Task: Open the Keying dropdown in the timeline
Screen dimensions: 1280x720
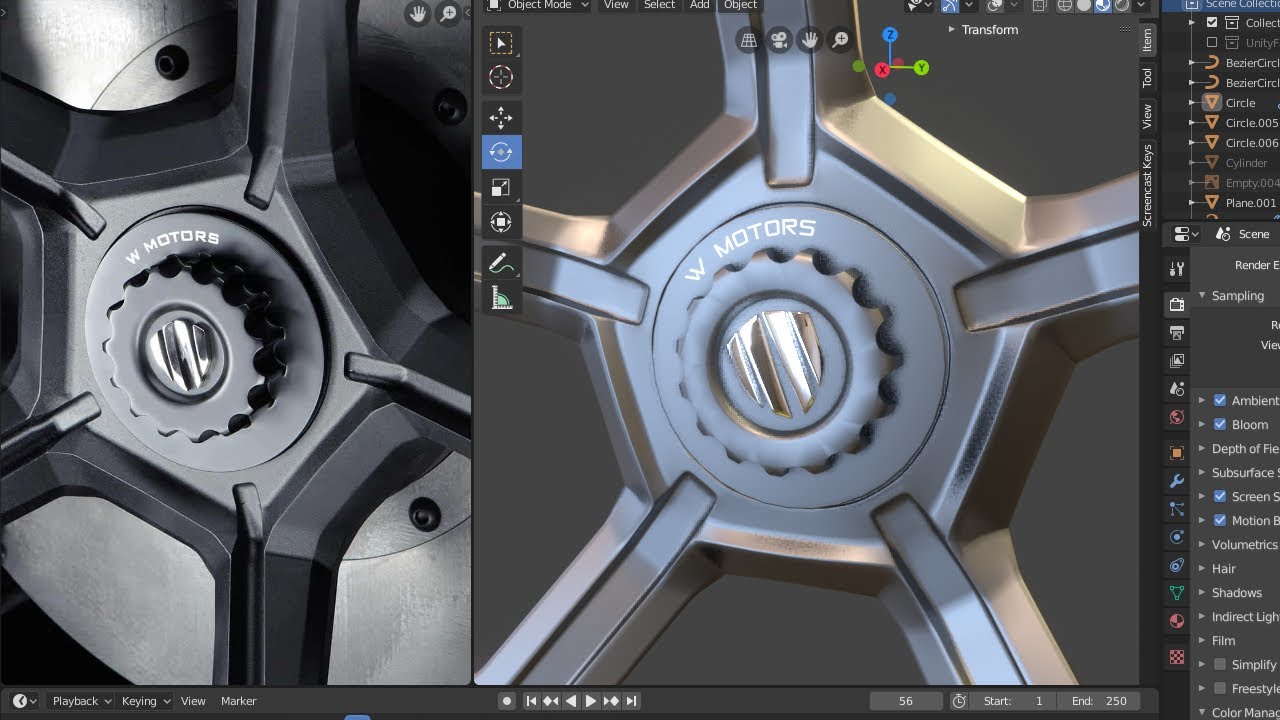Action: (x=146, y=701)
